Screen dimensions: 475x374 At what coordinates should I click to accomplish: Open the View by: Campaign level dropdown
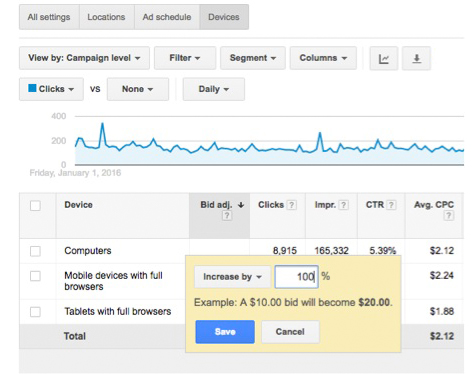click(x=84, y=58)
